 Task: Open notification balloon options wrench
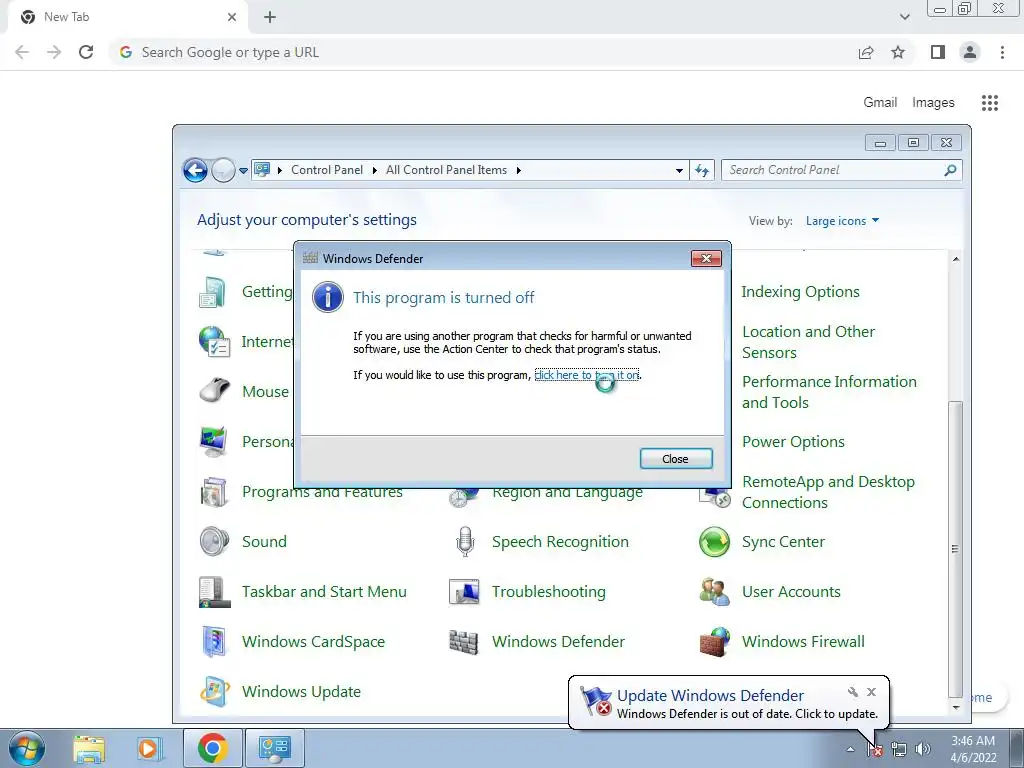[852, 692]
